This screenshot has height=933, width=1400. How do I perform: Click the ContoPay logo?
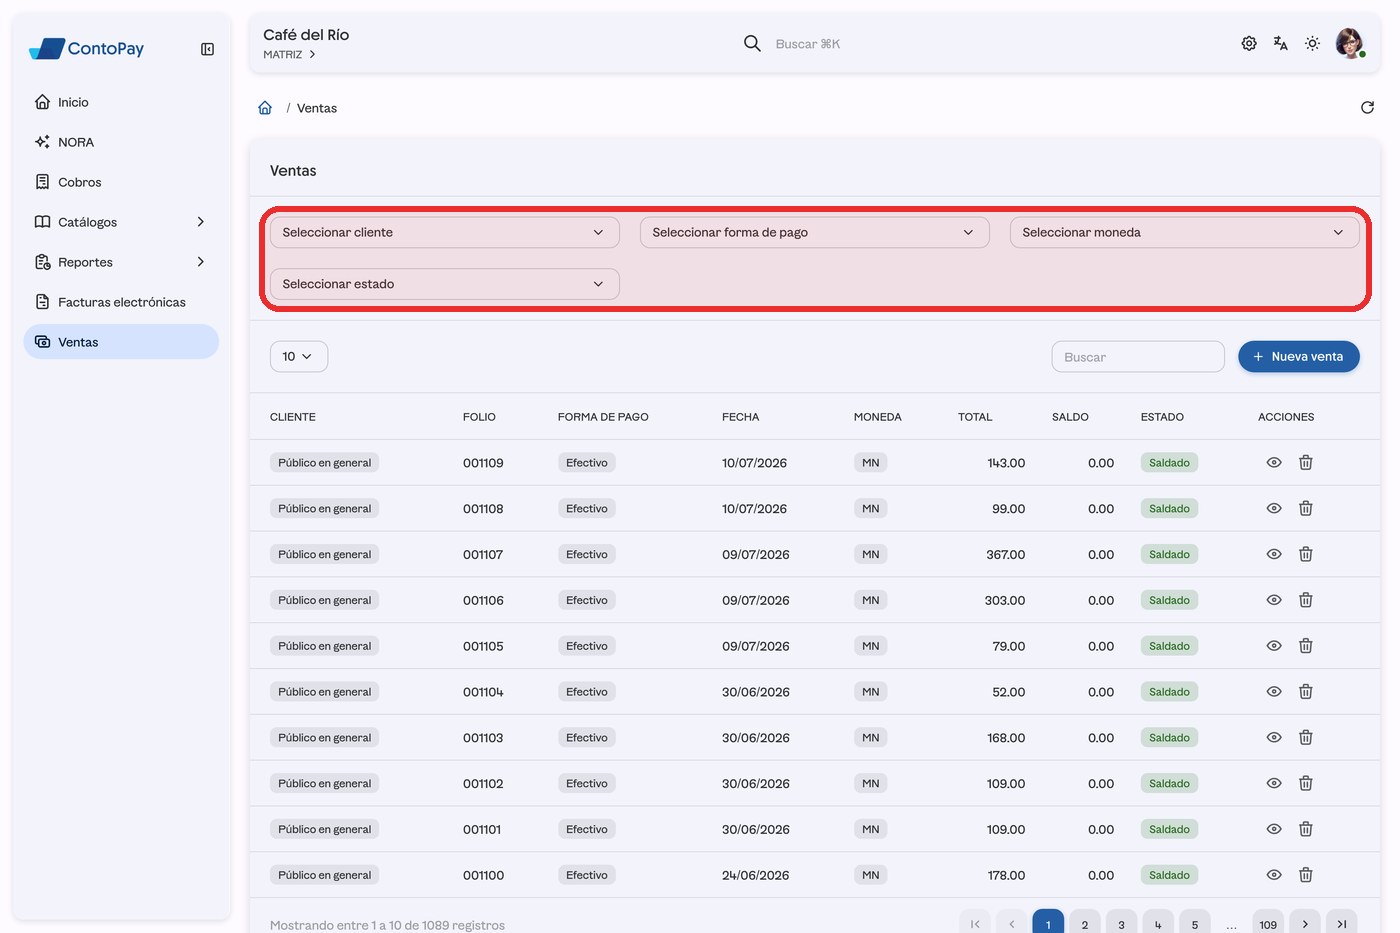87,48
